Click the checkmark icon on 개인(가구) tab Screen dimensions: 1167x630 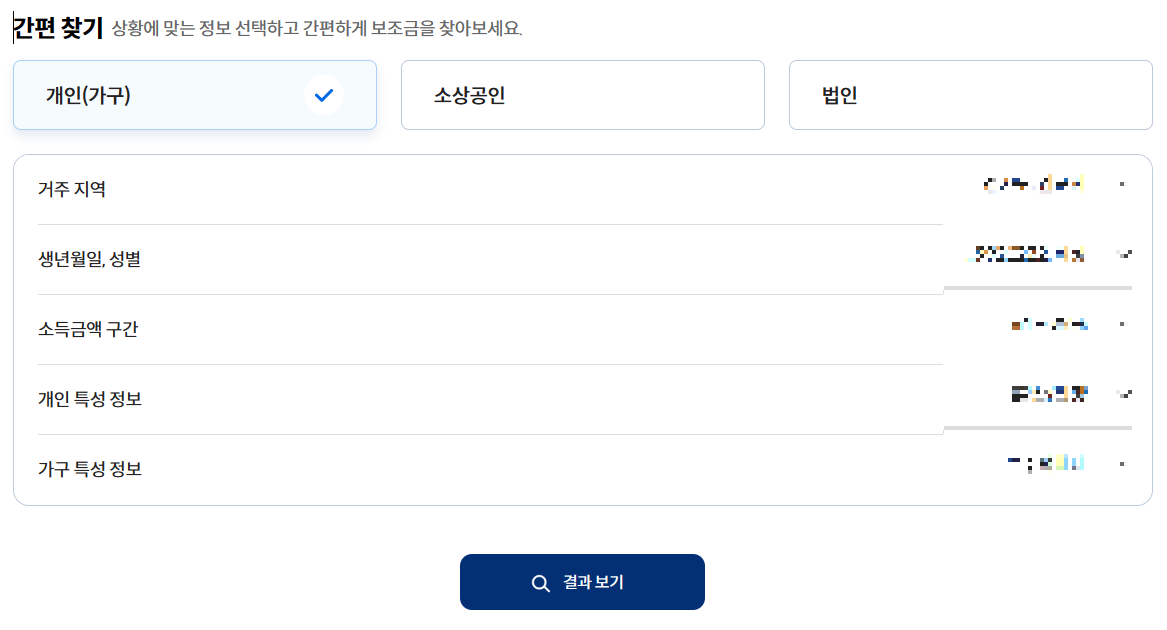(322, 95)
